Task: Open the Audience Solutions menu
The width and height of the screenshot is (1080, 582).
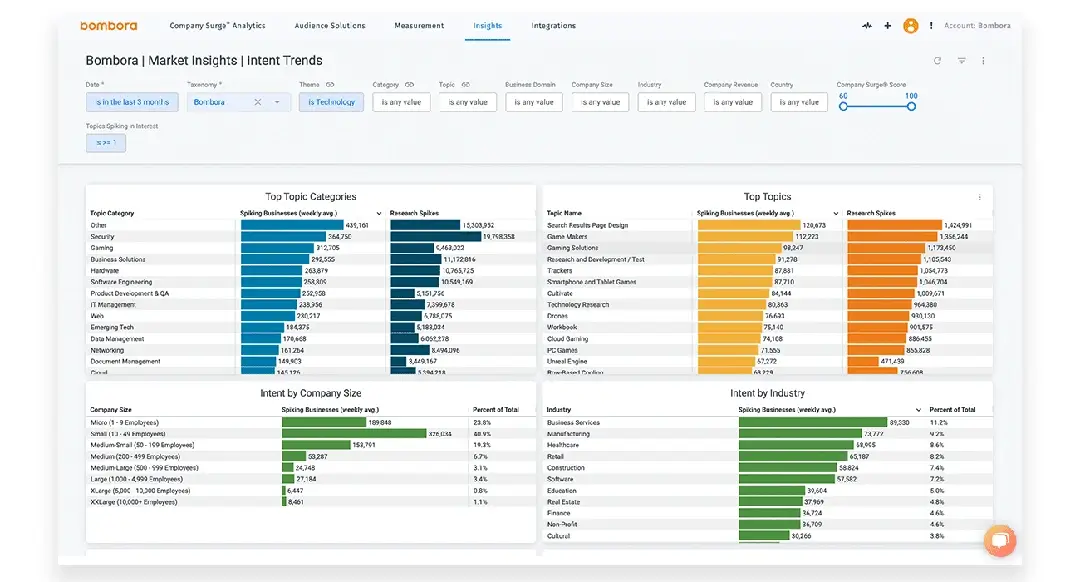Action: pyautogui.click(x=330, y=25)
